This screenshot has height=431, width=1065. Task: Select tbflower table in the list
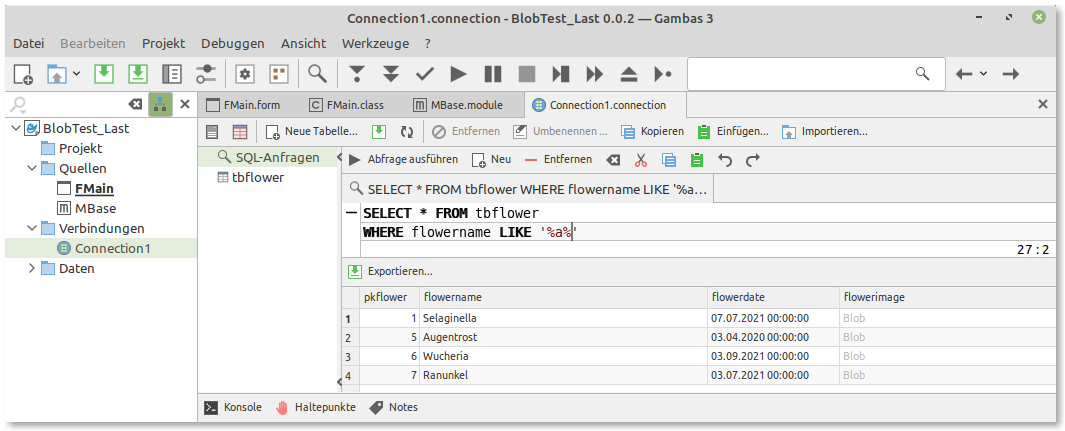[x=257, y=177]
